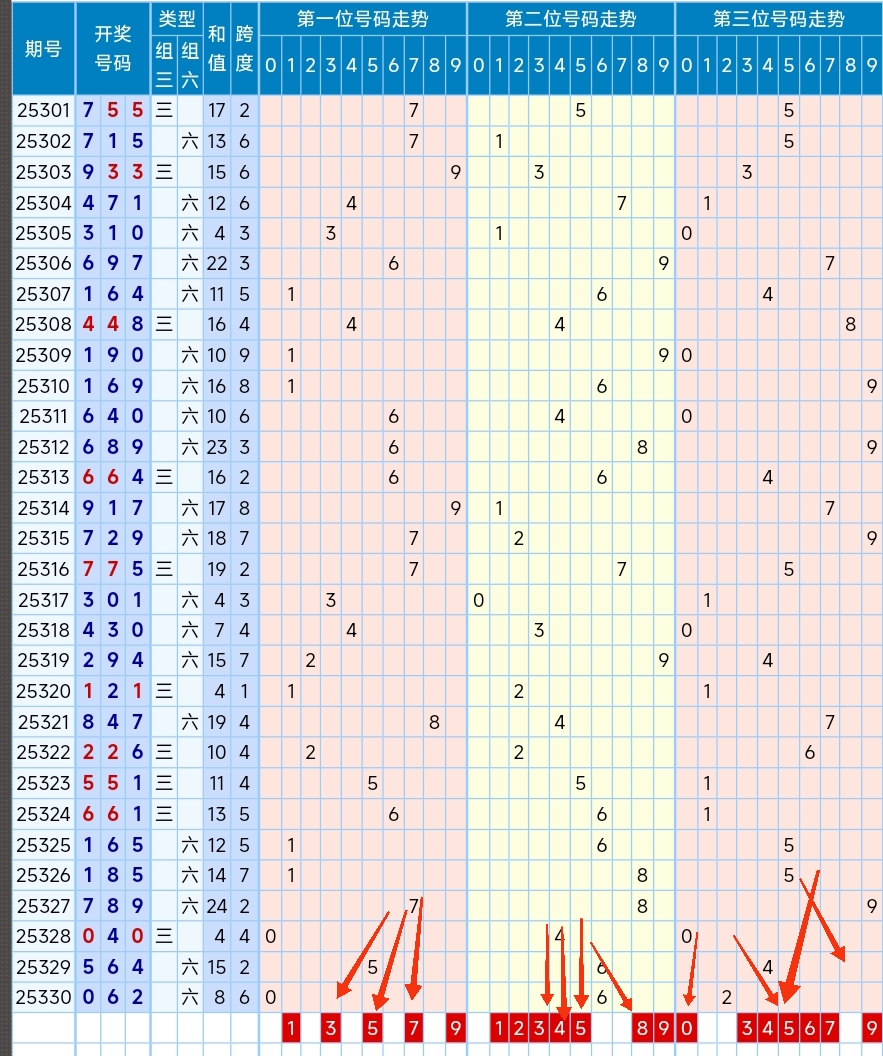The image size is (883, 1056).
Task: Click digit 0 header under 第一位号码走势
Action: click(270, 65)
